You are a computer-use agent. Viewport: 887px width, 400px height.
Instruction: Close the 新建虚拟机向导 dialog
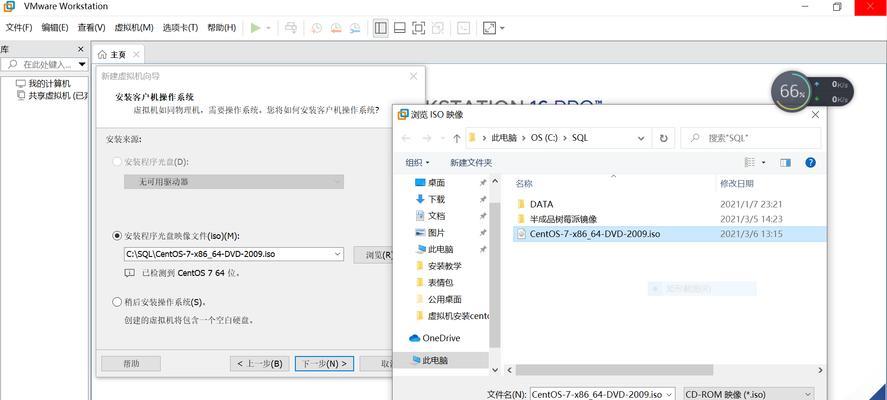pos(414,76)
